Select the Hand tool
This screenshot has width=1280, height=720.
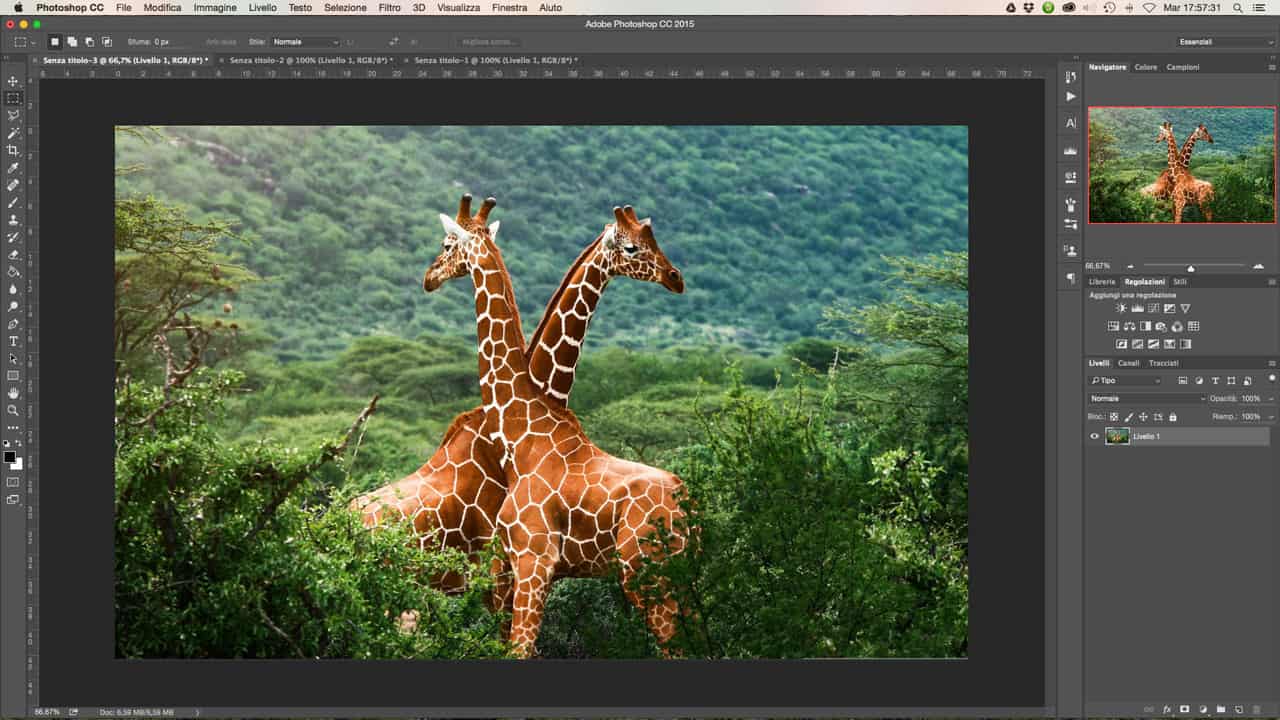pyautogui.click(x=13, y=394)
